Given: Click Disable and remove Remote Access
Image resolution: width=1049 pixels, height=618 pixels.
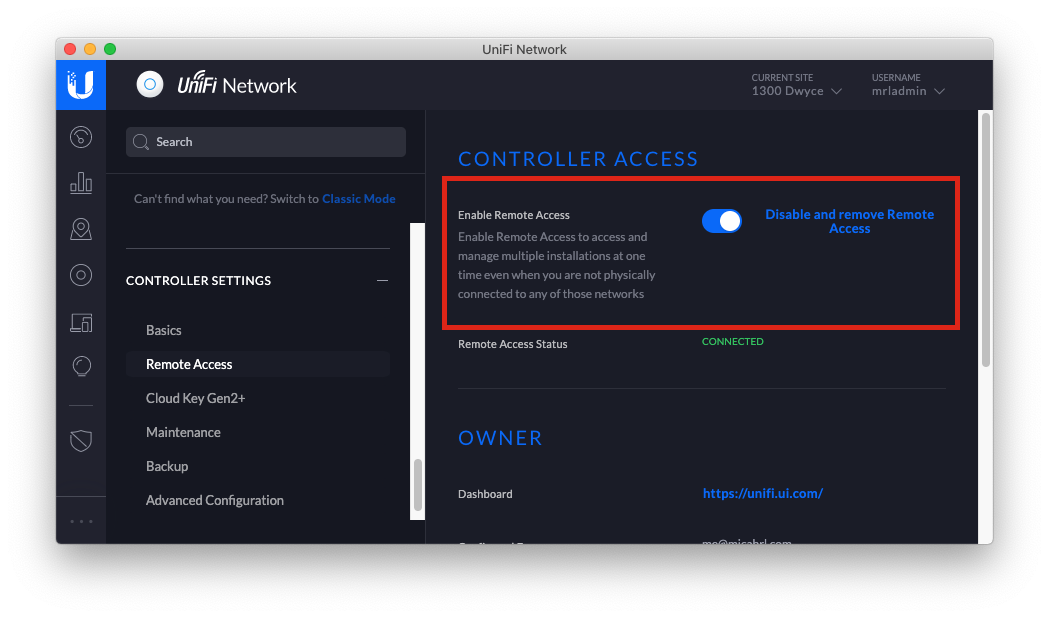Looking at the screenshot, I should [849, 221].
